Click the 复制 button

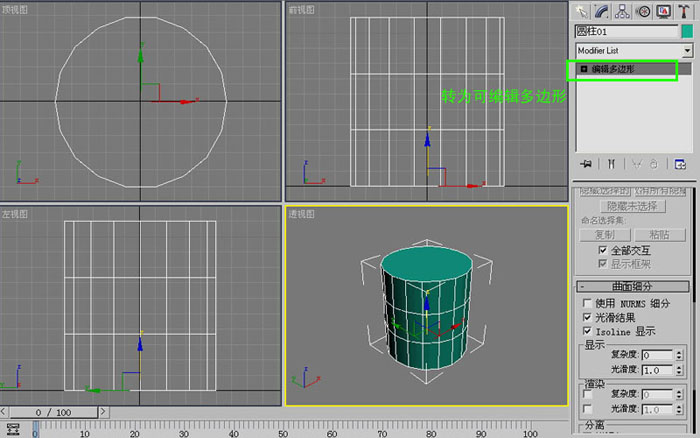click(605, 235)
